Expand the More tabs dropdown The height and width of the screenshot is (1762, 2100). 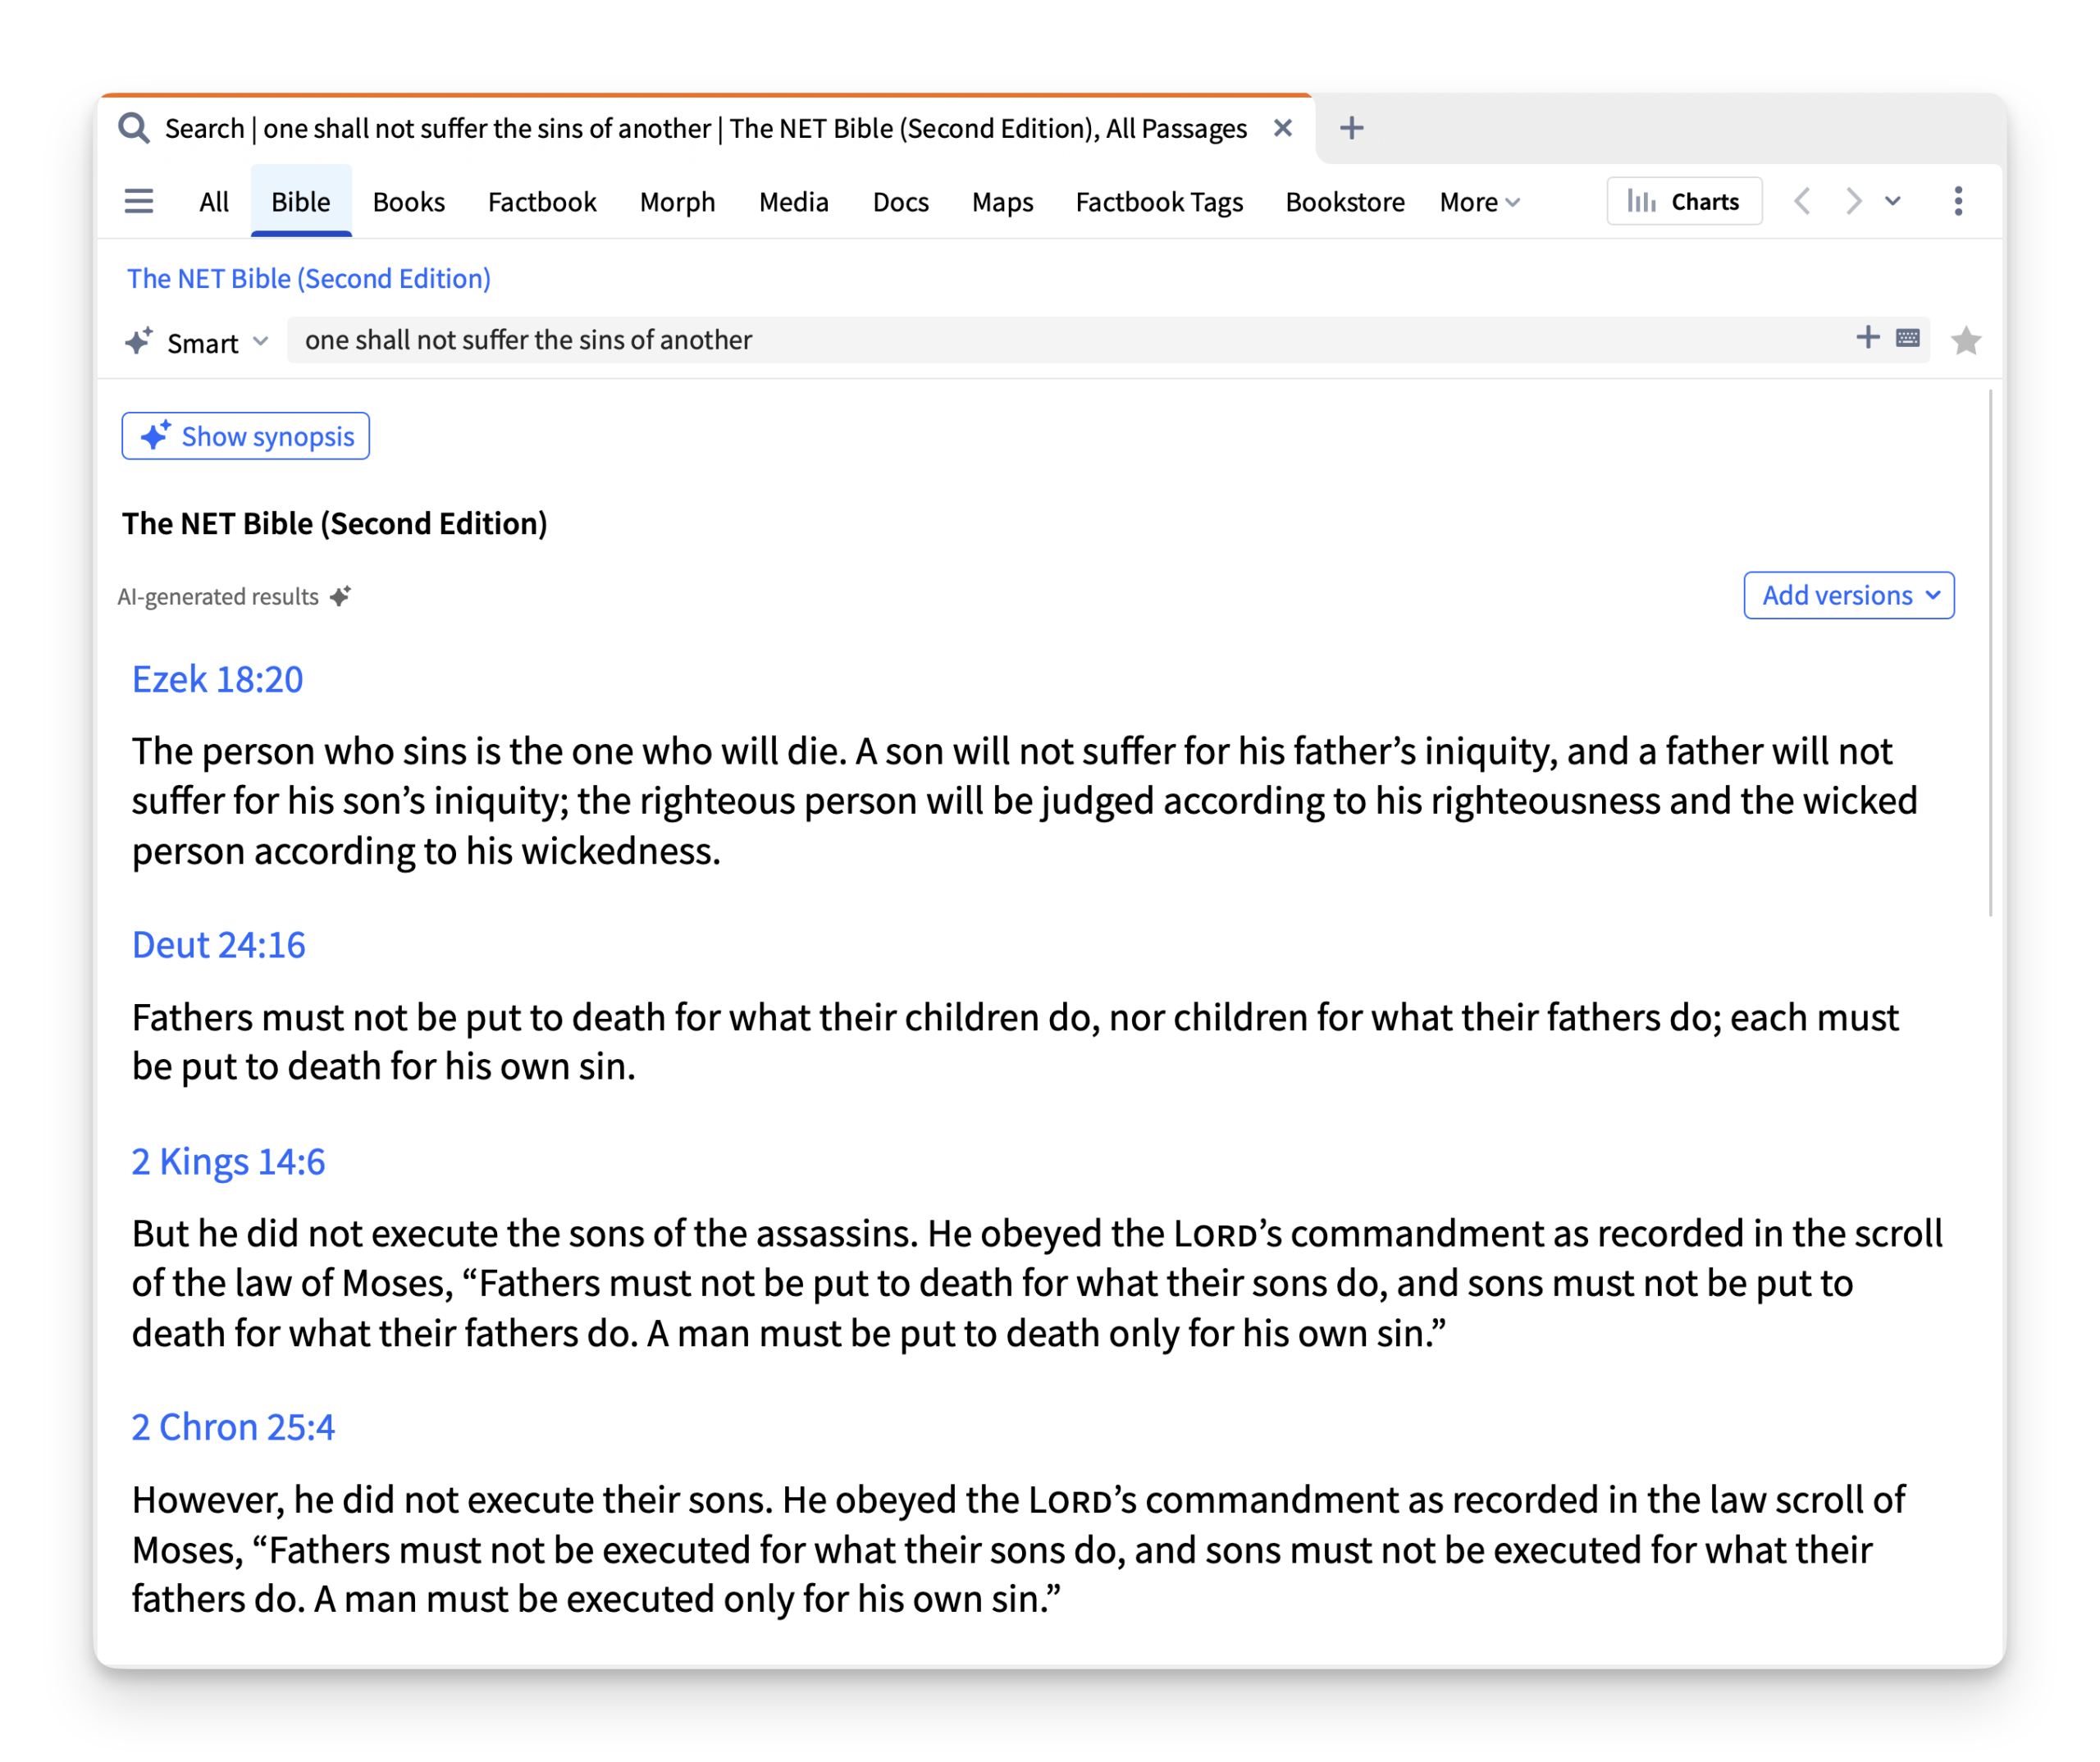pyautogui.click(x=1480, y=202)
